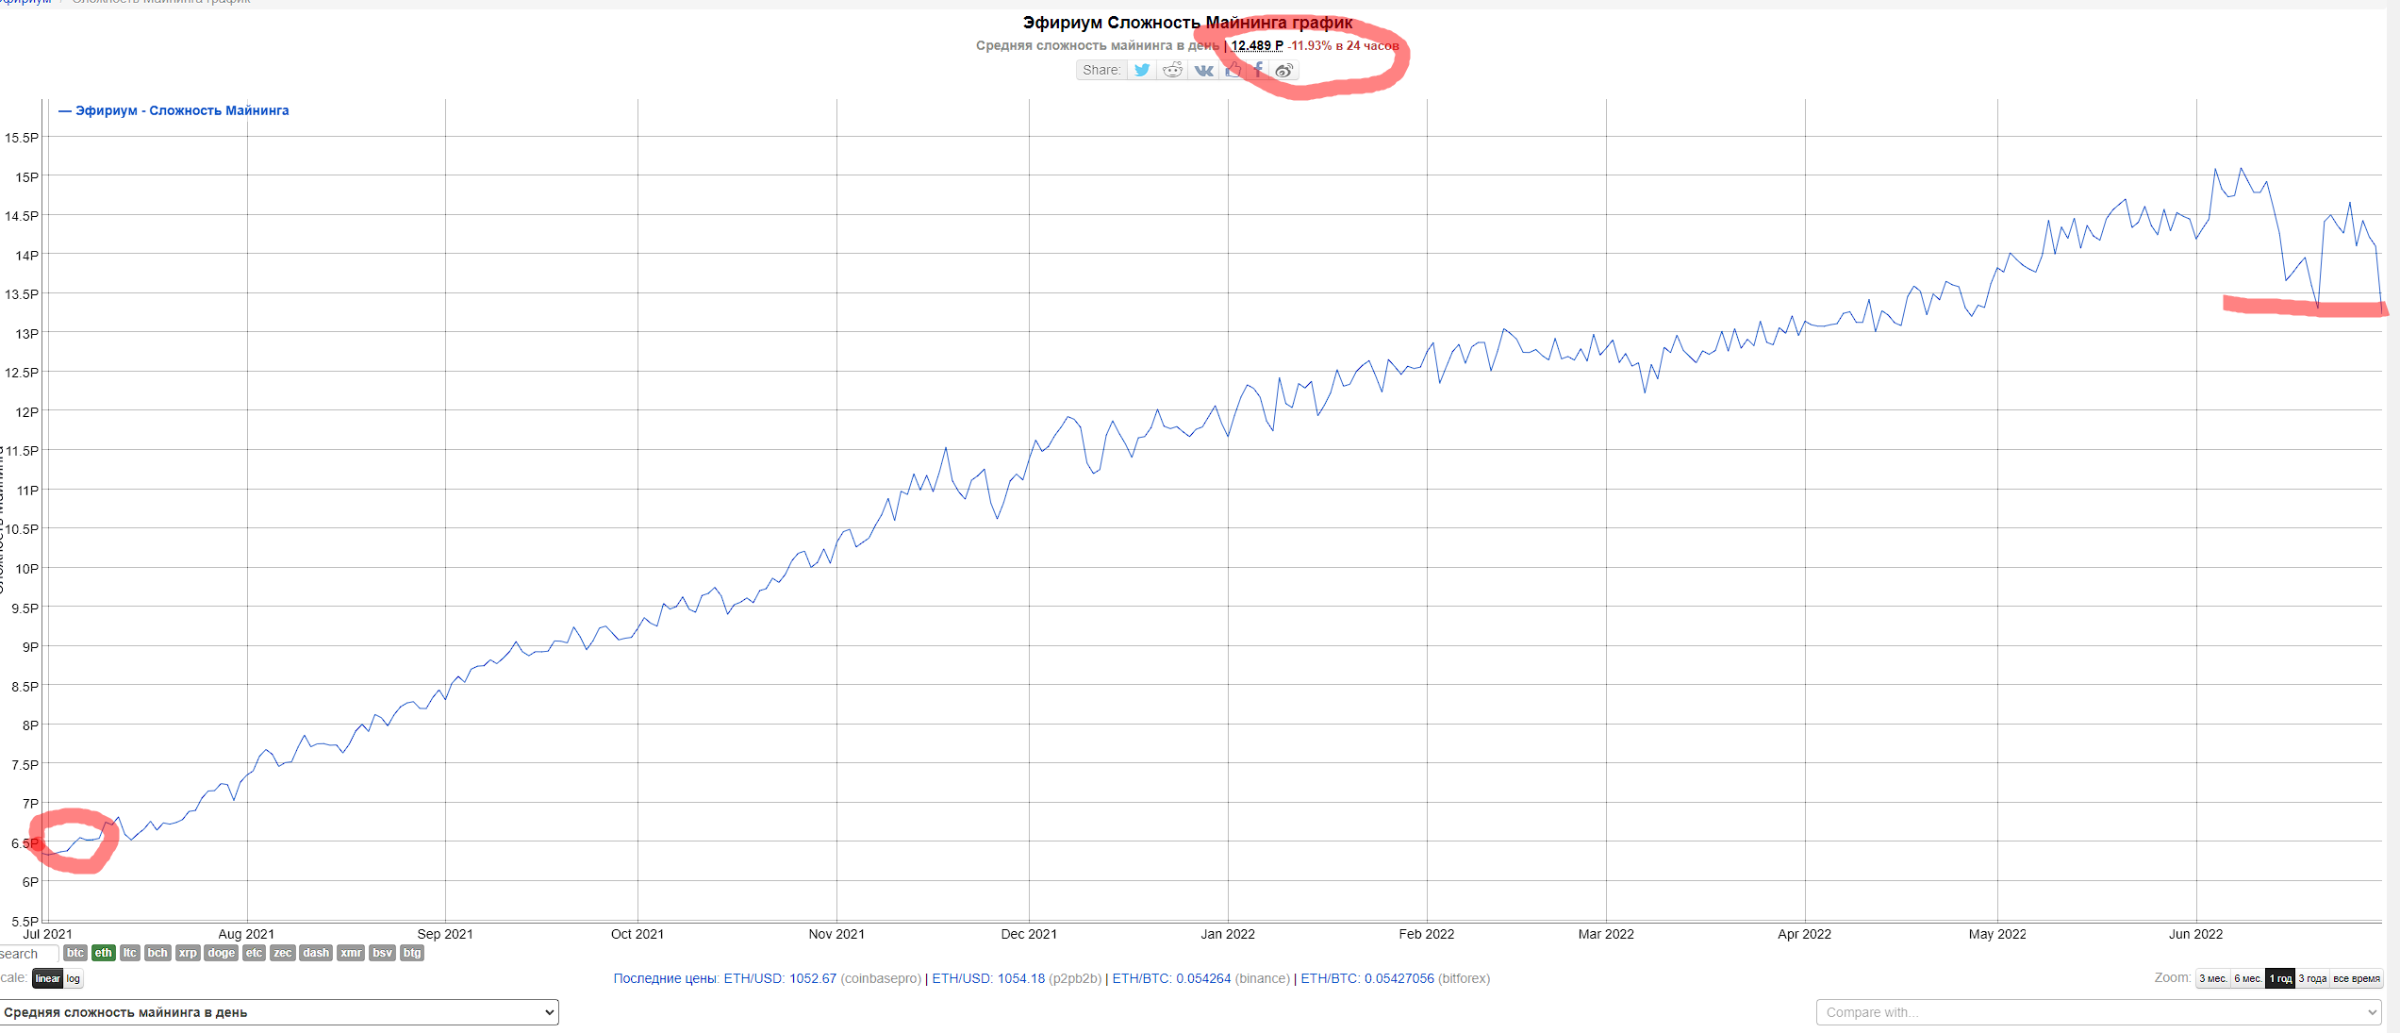Select the dash coin tag

pos(316,953)
